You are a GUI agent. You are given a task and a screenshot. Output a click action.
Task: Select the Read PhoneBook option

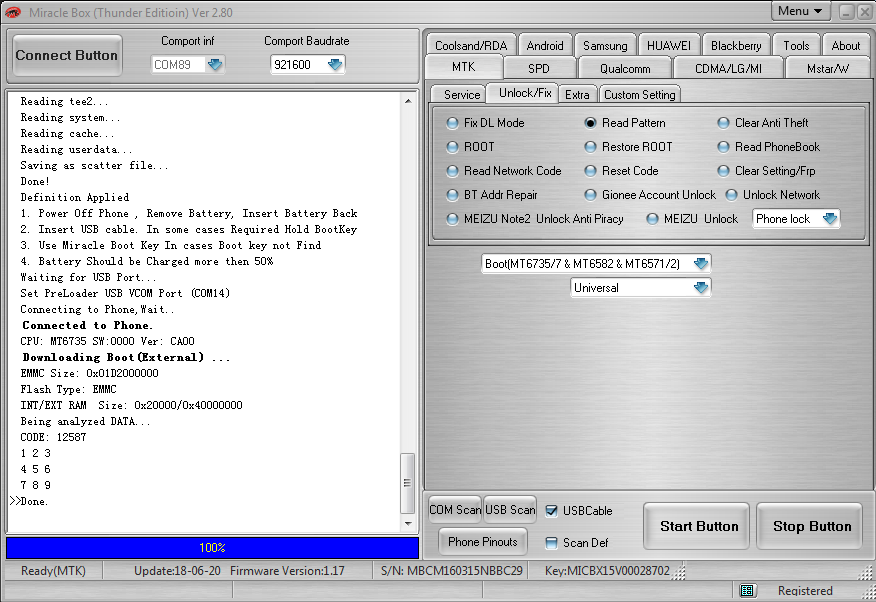[723, 147]
